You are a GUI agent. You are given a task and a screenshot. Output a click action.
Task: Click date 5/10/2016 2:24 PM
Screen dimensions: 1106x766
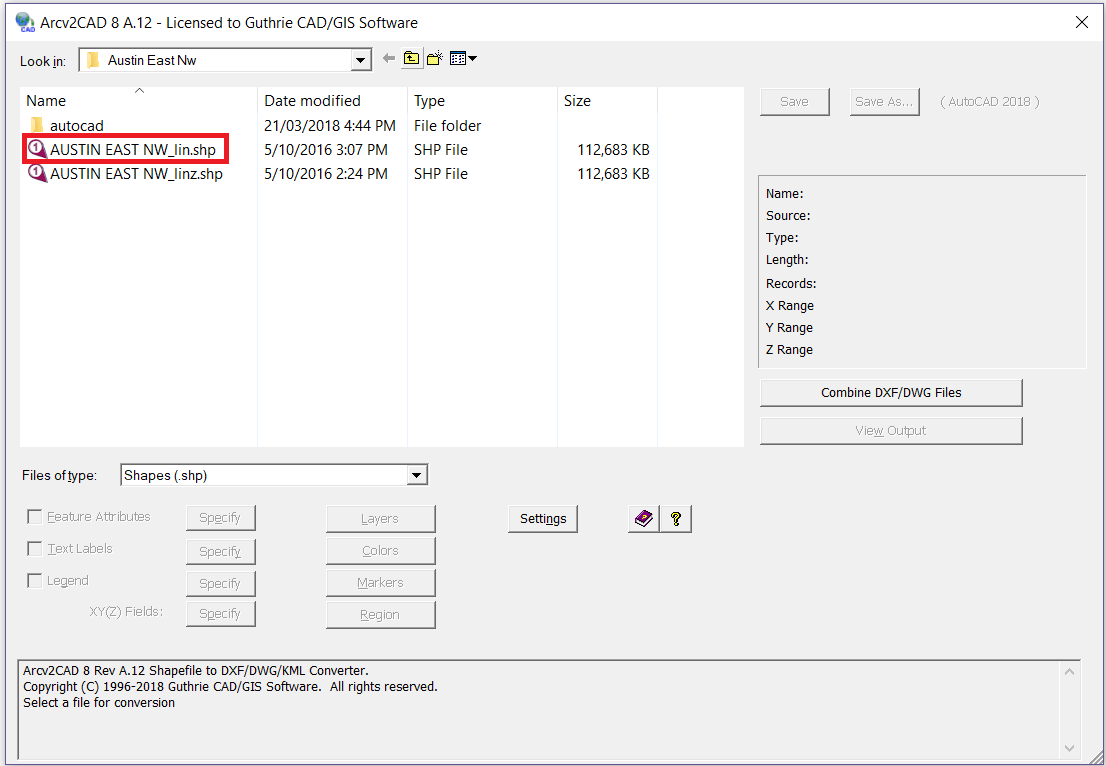tap(326, 174)
